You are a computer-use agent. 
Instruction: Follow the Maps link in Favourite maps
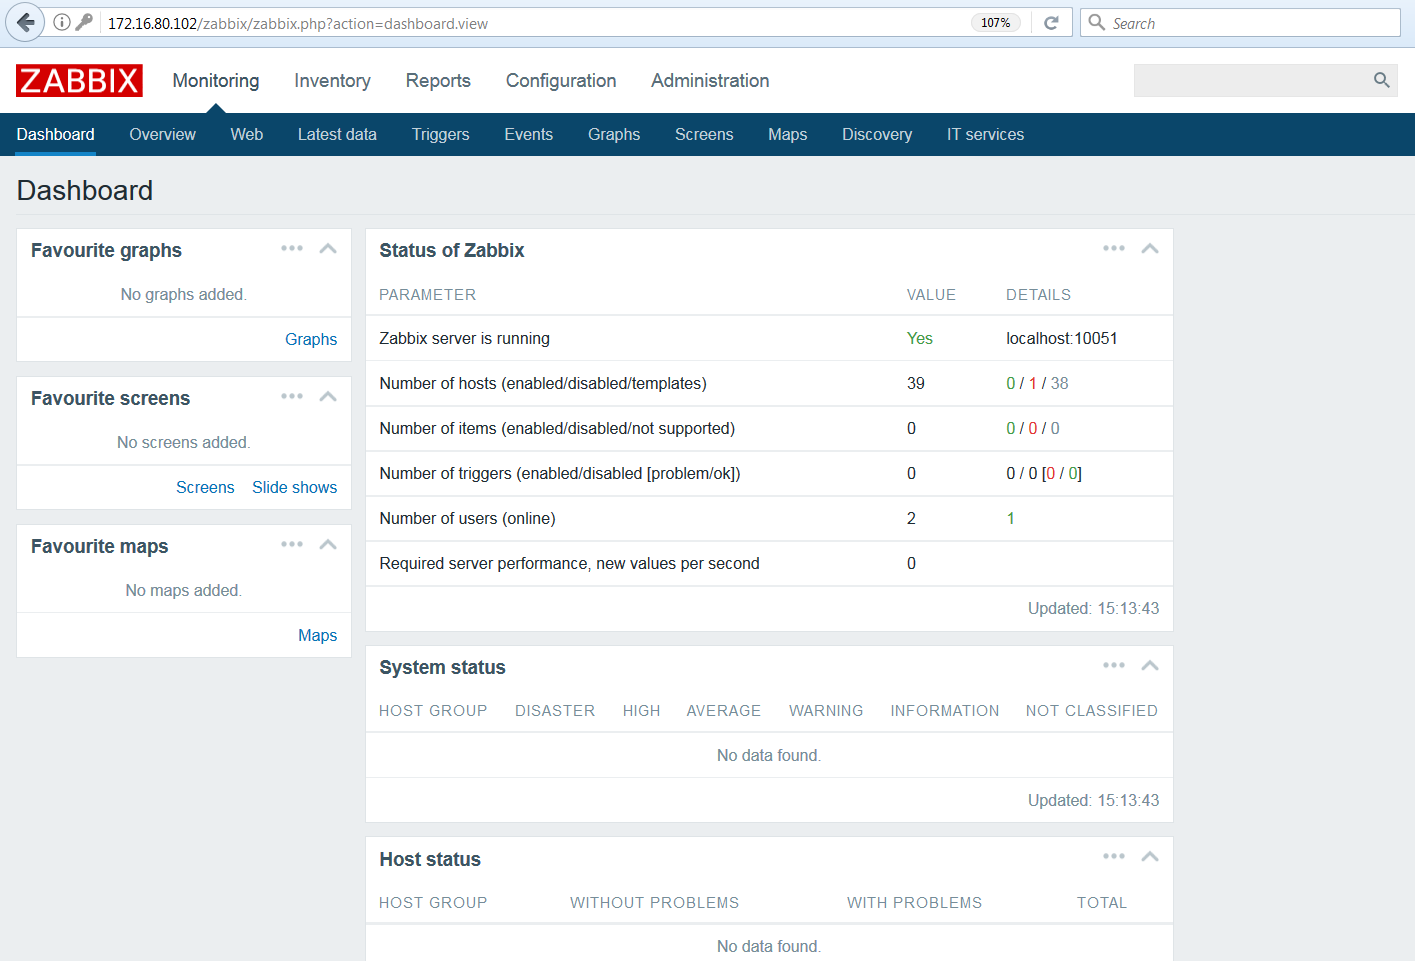click(317, 635)
